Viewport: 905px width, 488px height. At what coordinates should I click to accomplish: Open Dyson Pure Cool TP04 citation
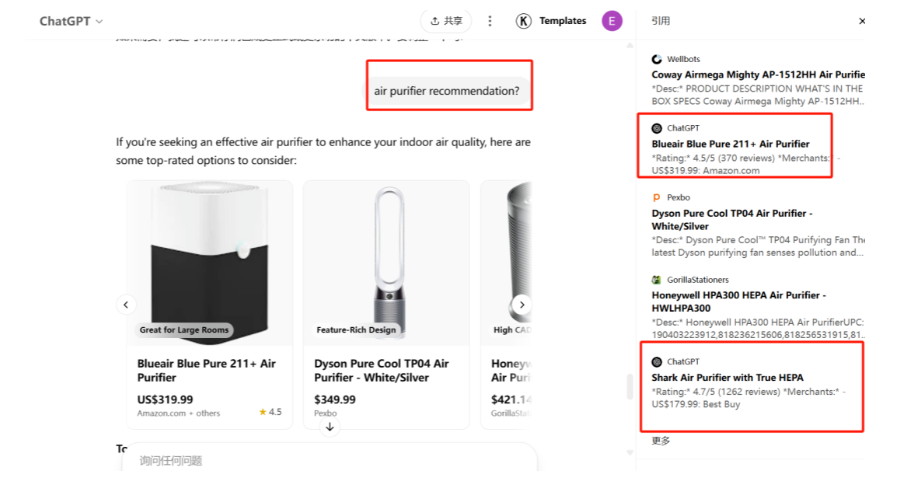coord(732,220)
